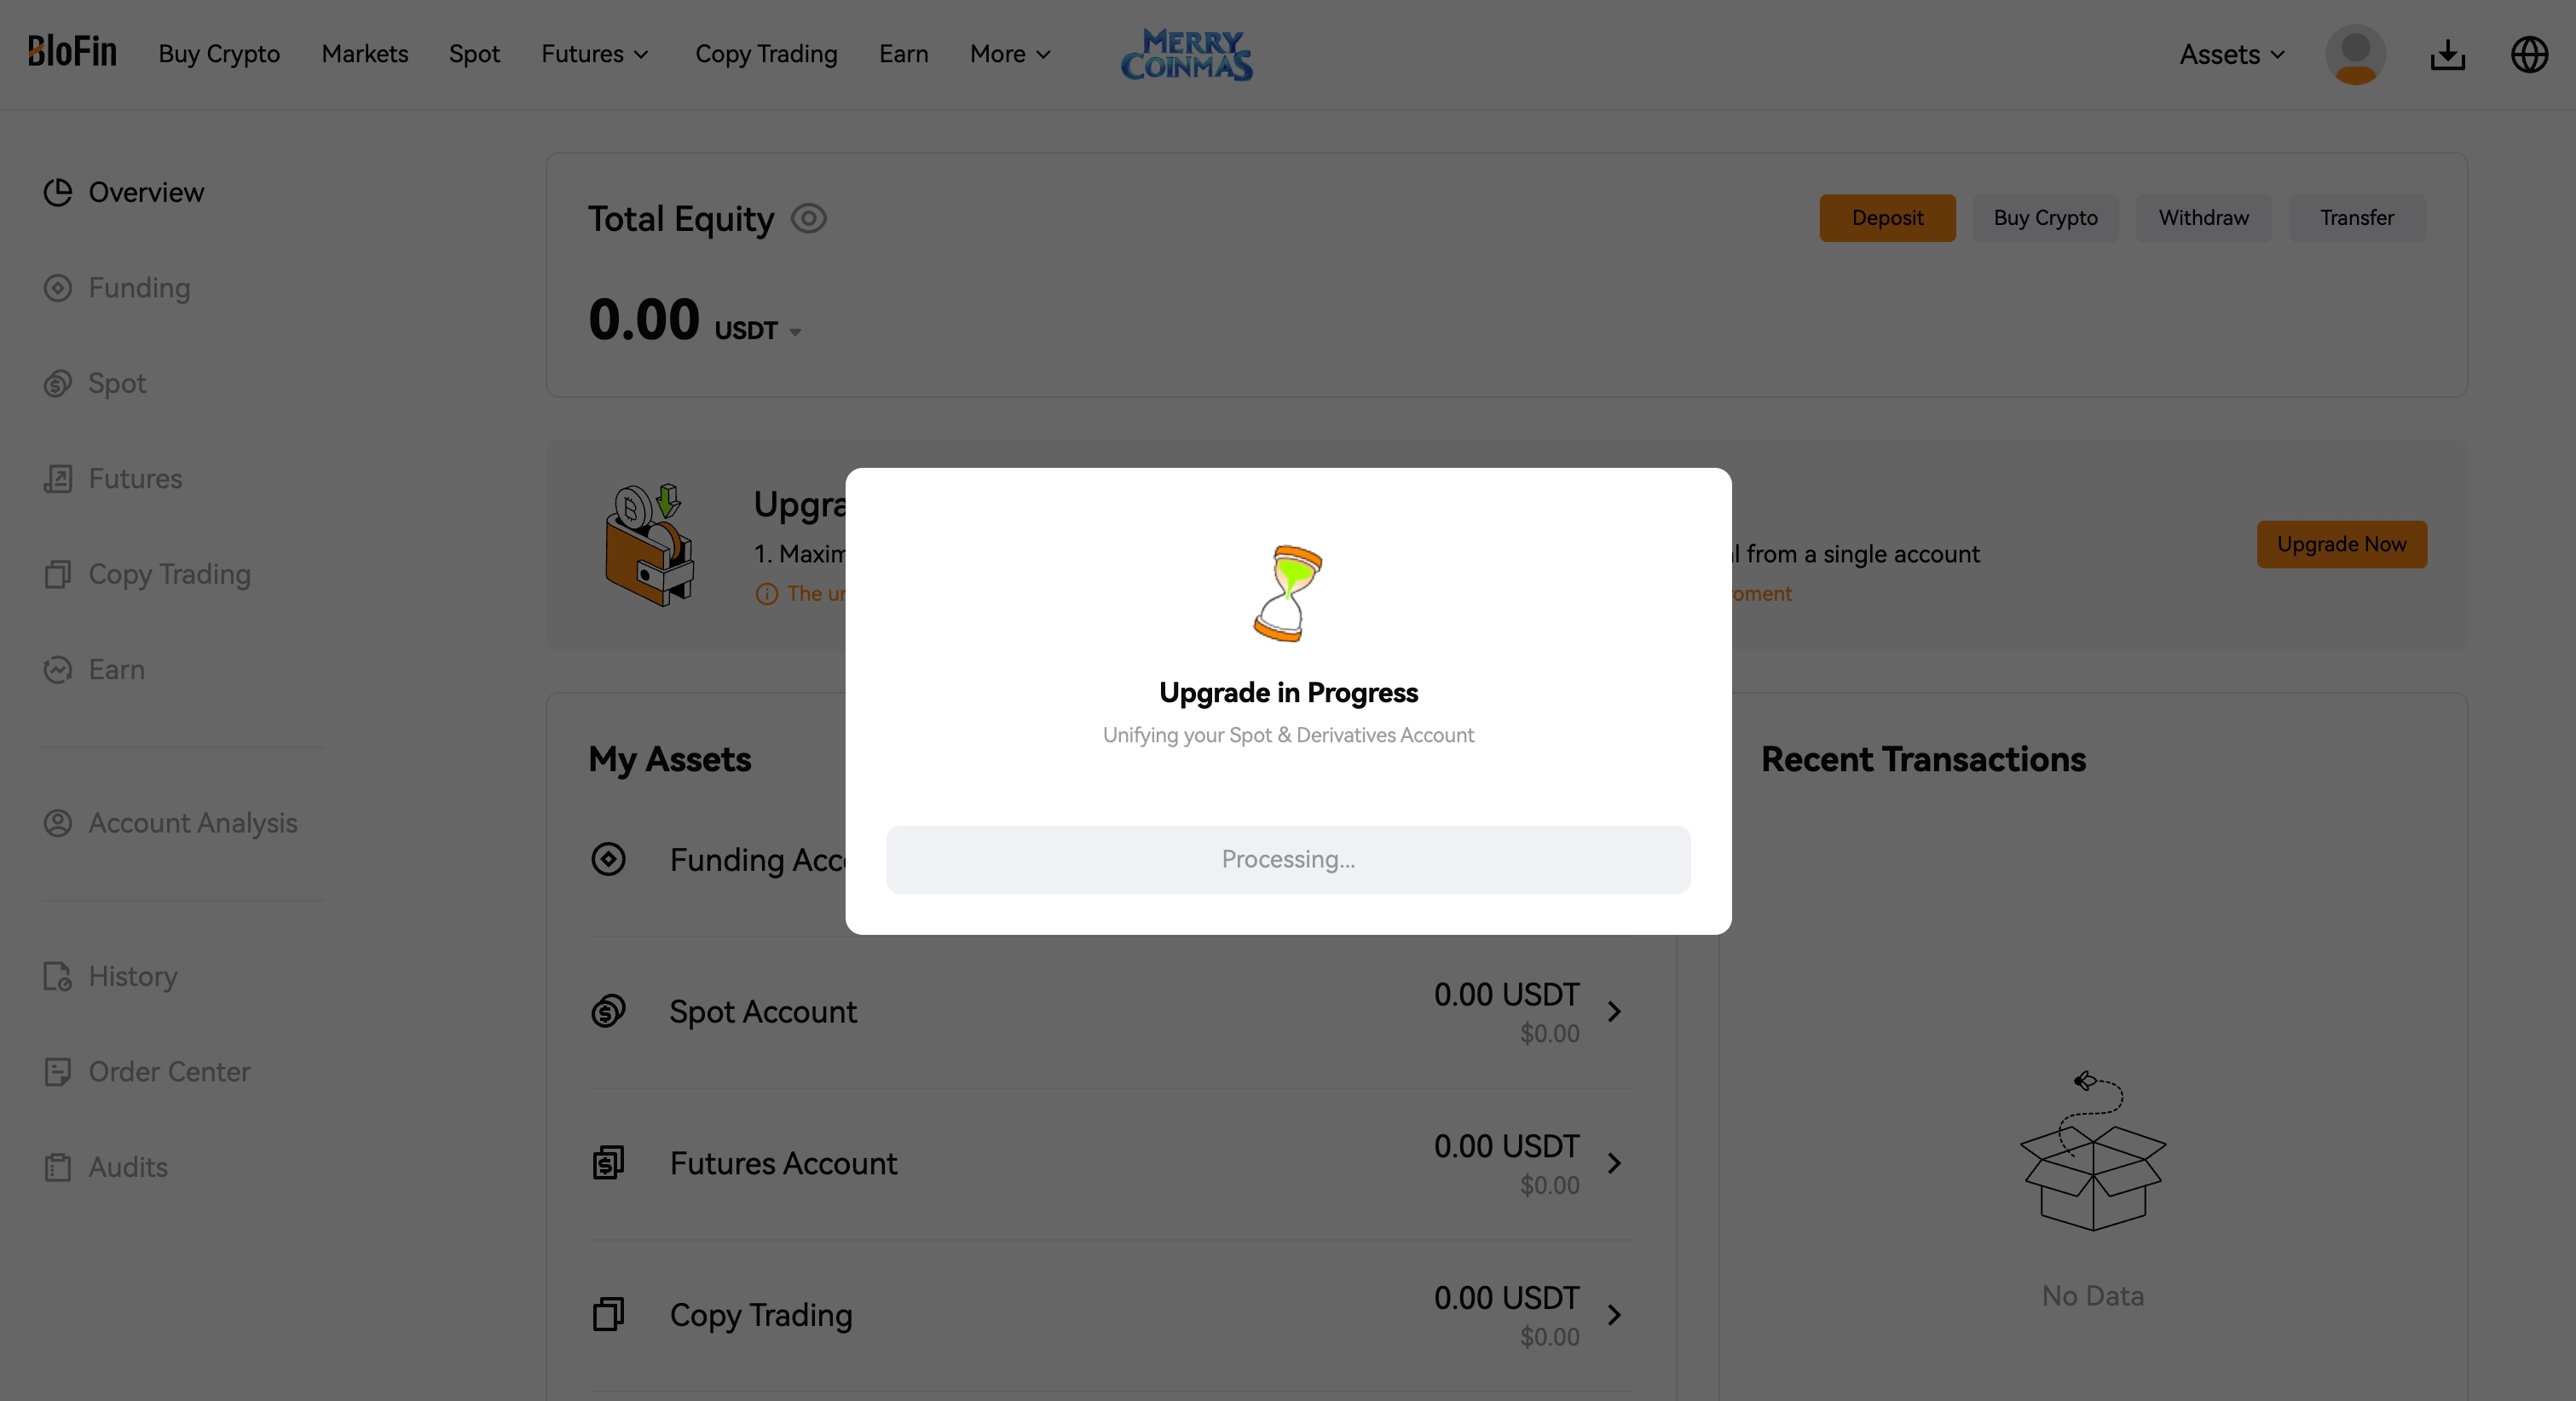This screenshot has width=2576, height=1401.
Task: Toggle Total Equity visibility eye
Action: [808, 218]
